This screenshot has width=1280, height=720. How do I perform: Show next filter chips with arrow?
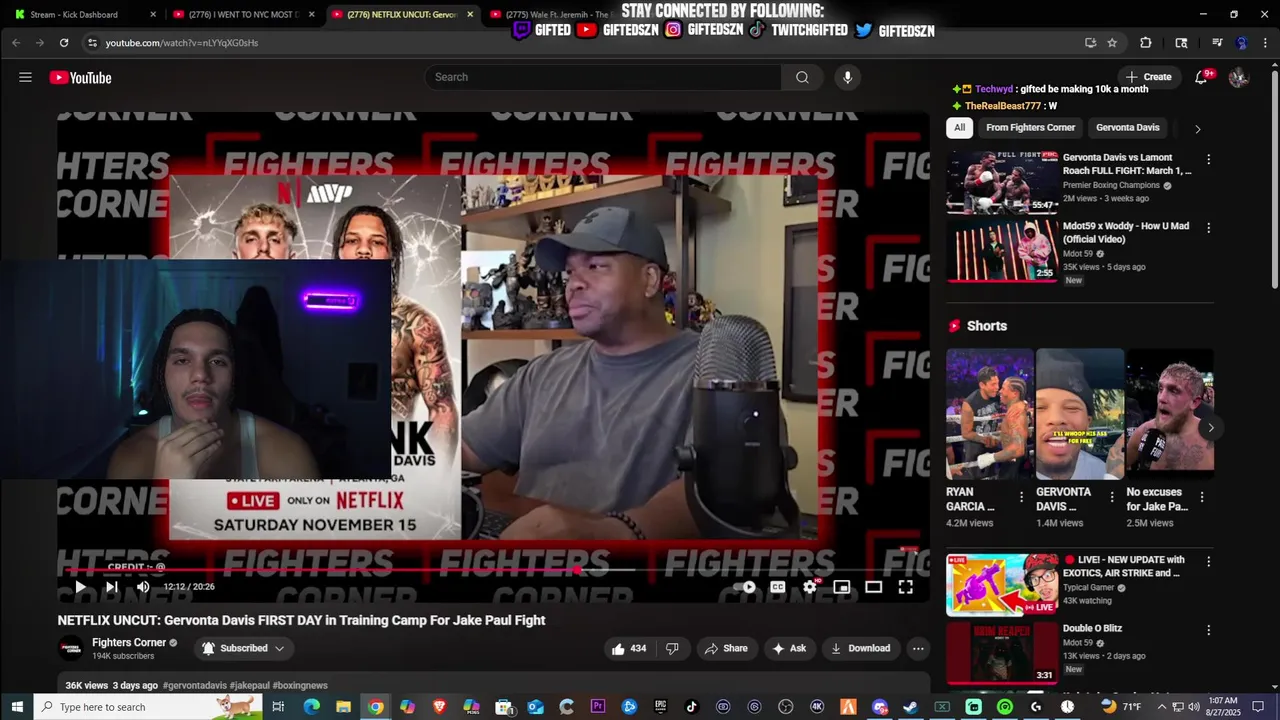click(1197, 128)
